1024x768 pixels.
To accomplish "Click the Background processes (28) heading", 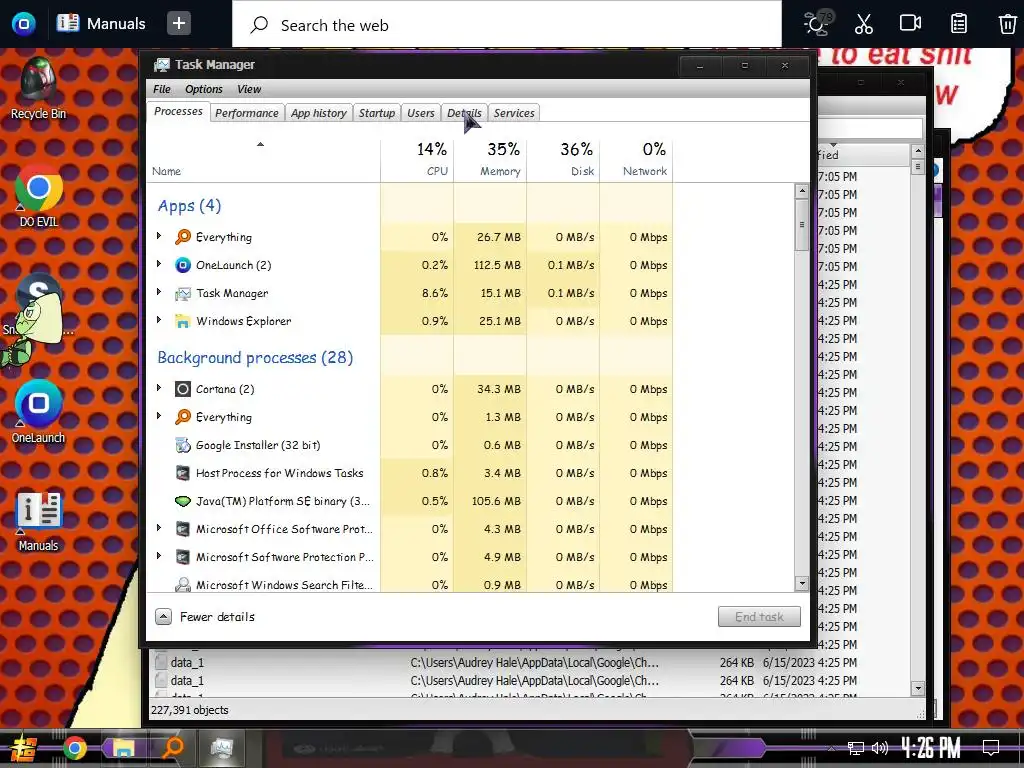I will [255, 358].
